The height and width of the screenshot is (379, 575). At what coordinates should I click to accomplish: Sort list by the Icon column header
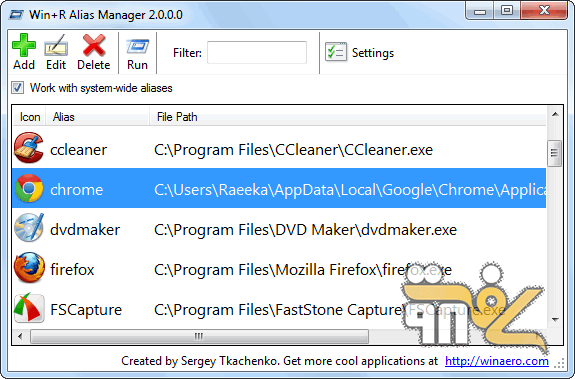(x=29, y=117)
